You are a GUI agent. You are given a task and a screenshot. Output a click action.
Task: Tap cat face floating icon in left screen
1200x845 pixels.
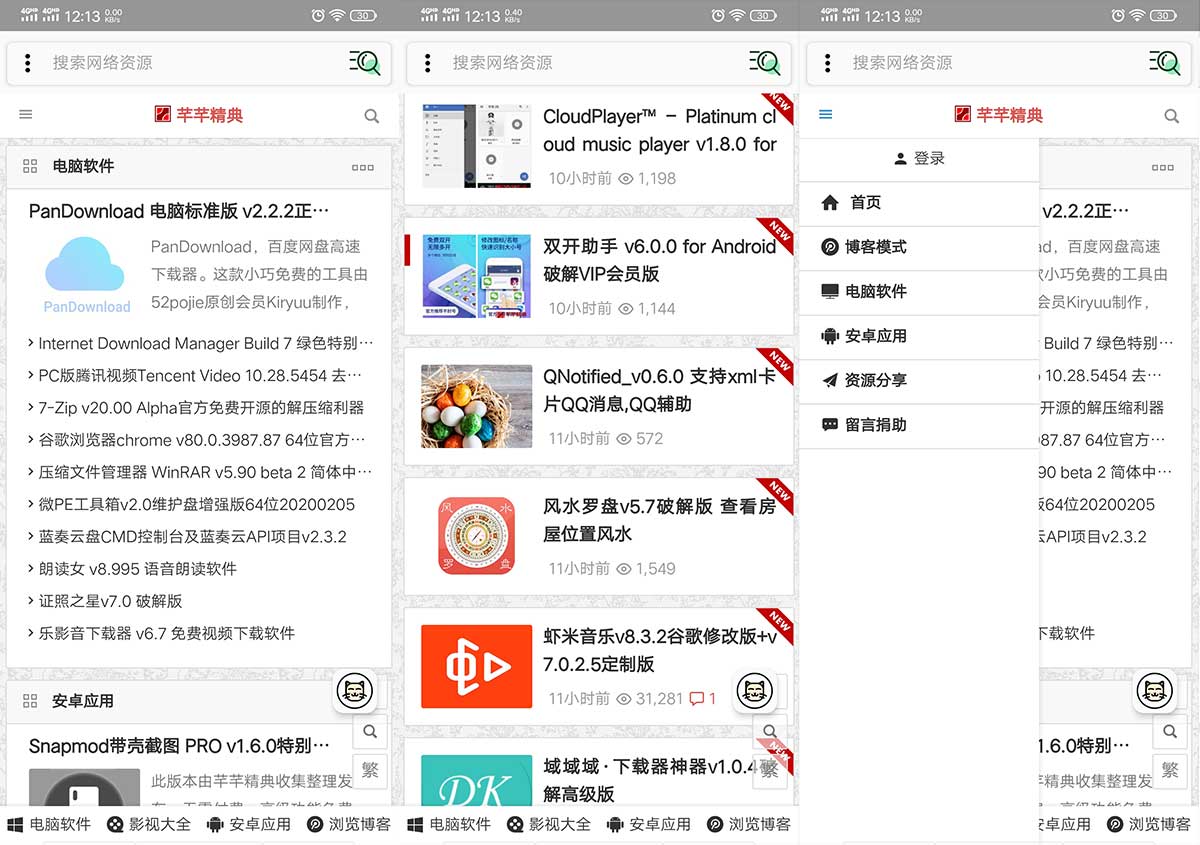[x=354, y=691]
